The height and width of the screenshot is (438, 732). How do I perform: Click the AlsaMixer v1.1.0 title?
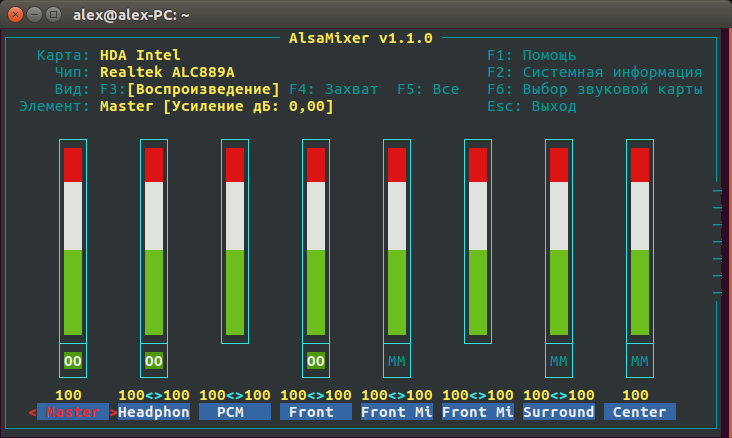tap(361, 38)
